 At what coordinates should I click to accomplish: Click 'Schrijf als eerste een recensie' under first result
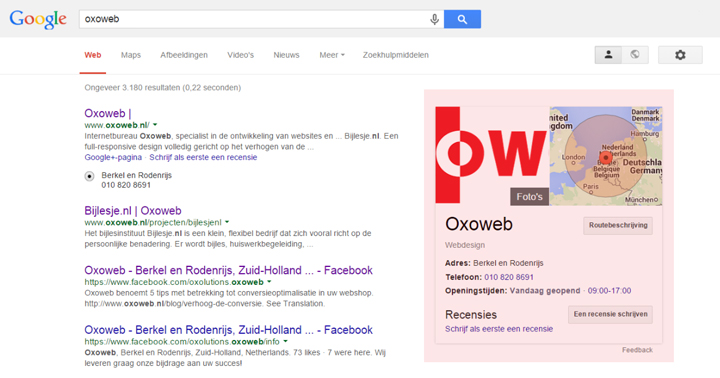203,158
